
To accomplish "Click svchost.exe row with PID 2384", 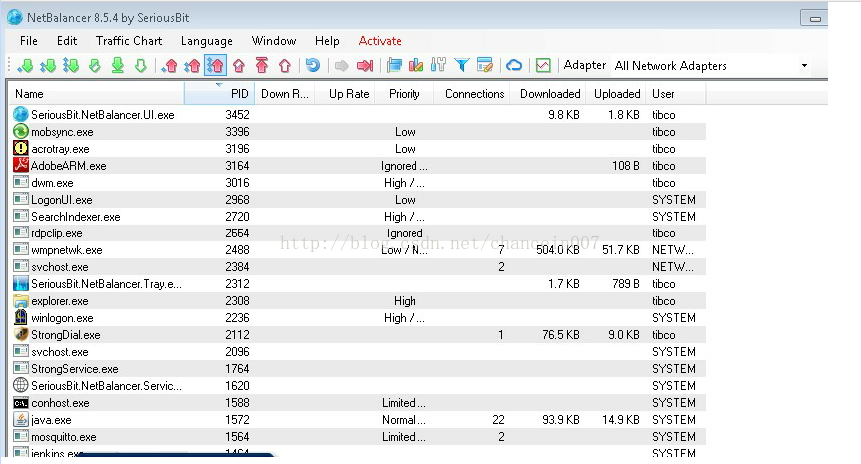I will coord(358,267).
